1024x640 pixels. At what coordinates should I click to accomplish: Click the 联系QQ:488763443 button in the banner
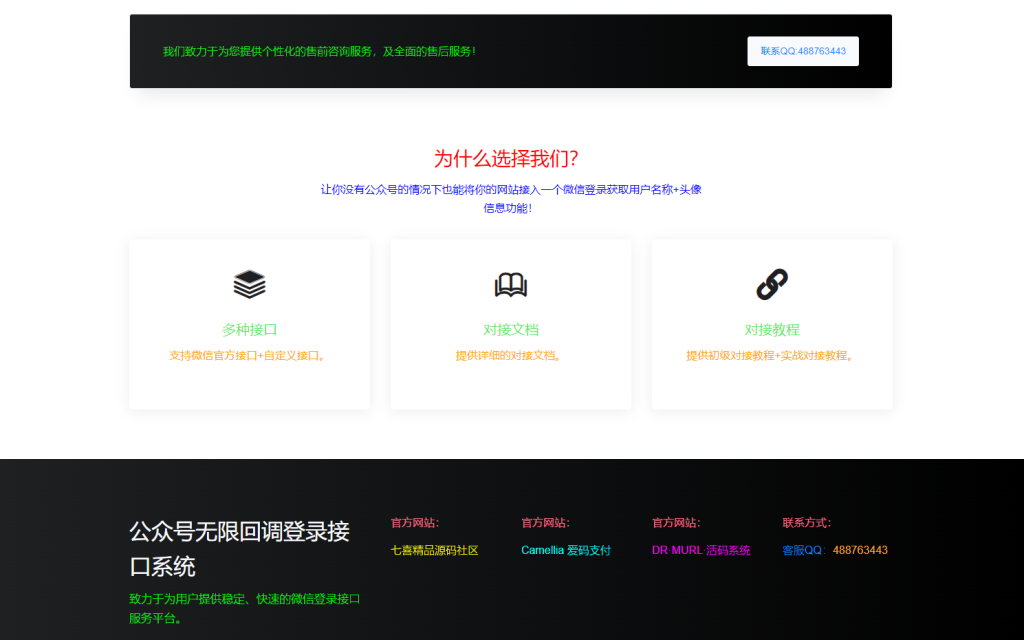(x=802, y=50)
